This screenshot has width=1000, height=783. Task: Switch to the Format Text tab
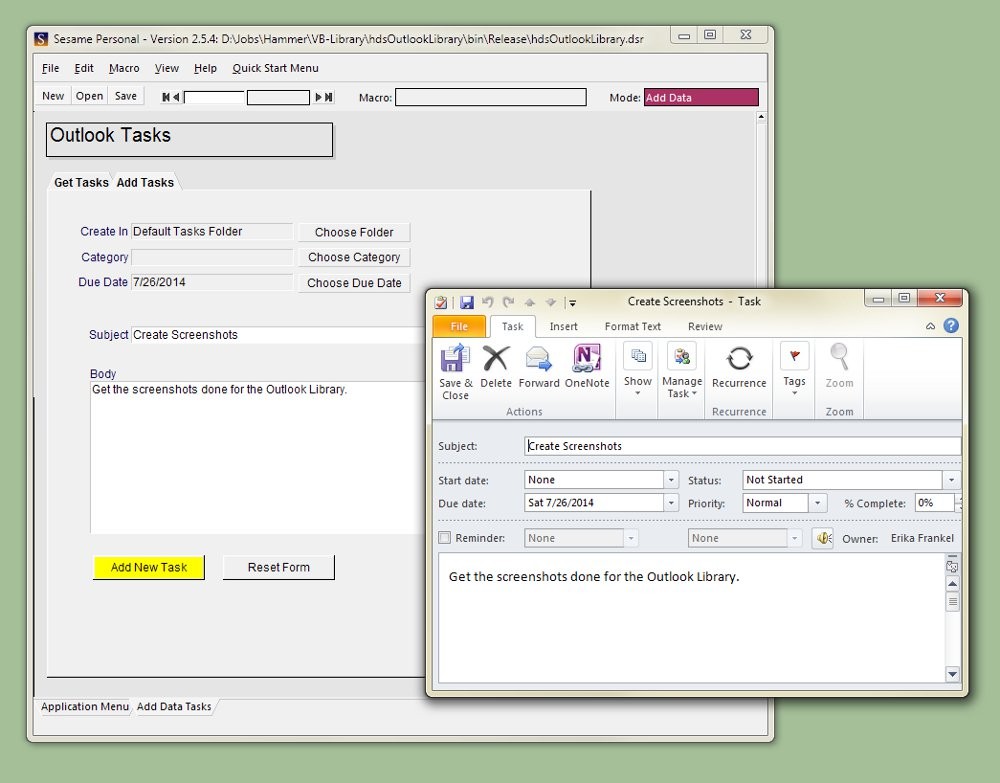(633, 326)
